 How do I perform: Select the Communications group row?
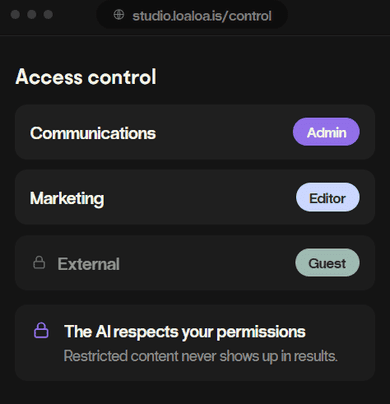point(195,132)
